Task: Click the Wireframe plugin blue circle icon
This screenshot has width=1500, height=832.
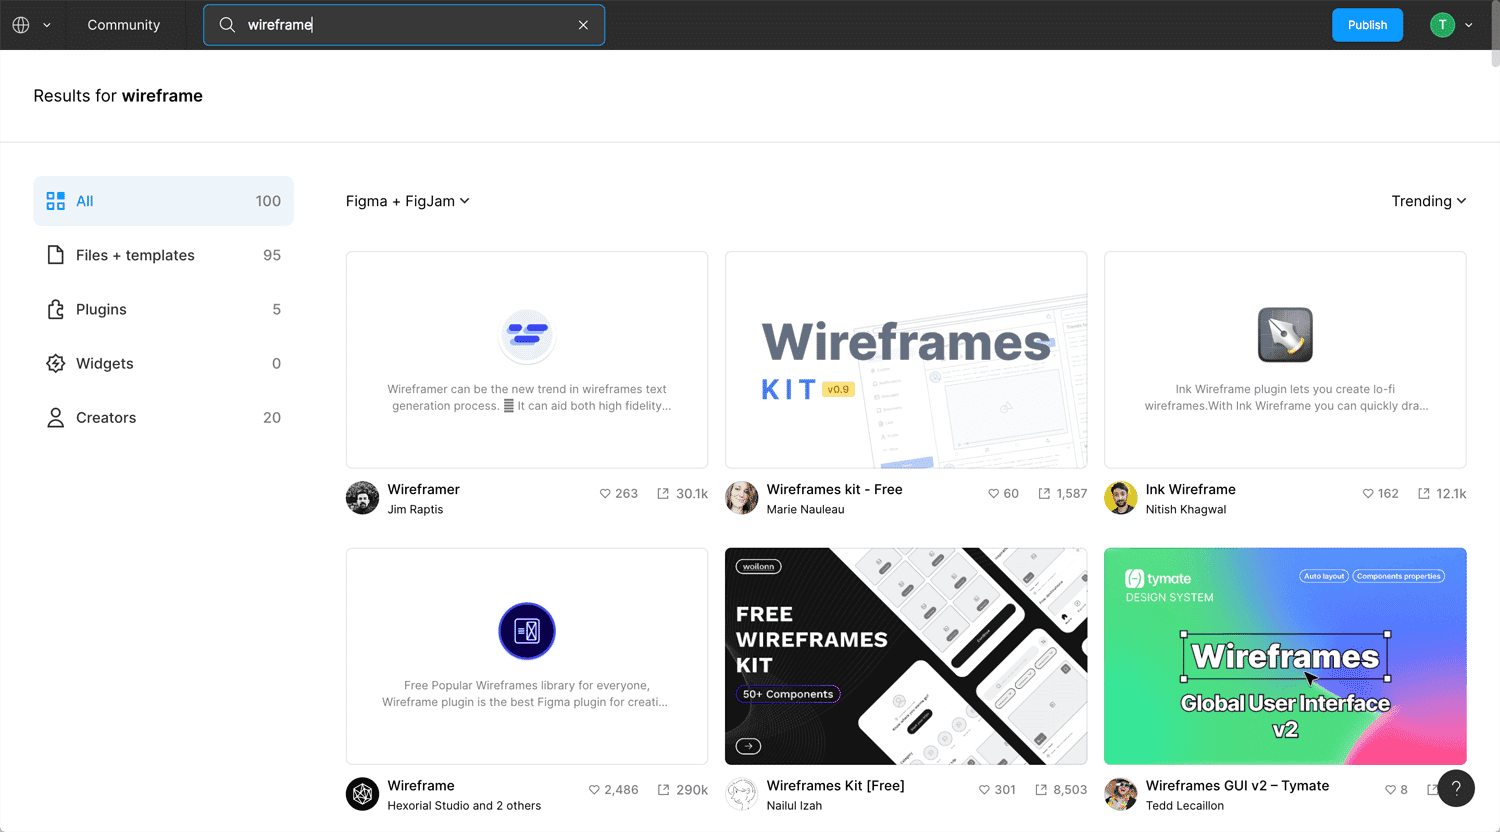Action: (527, 631)
